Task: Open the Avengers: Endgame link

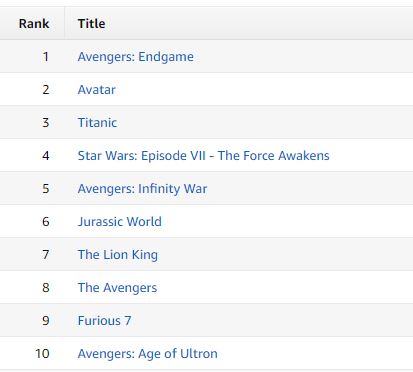Action: [x=136, y=57]
